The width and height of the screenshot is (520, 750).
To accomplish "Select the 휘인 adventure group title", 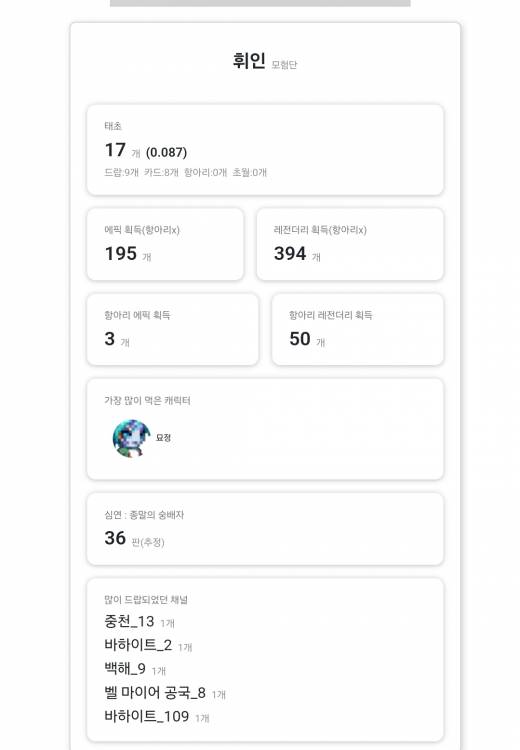I will (249, 61).
